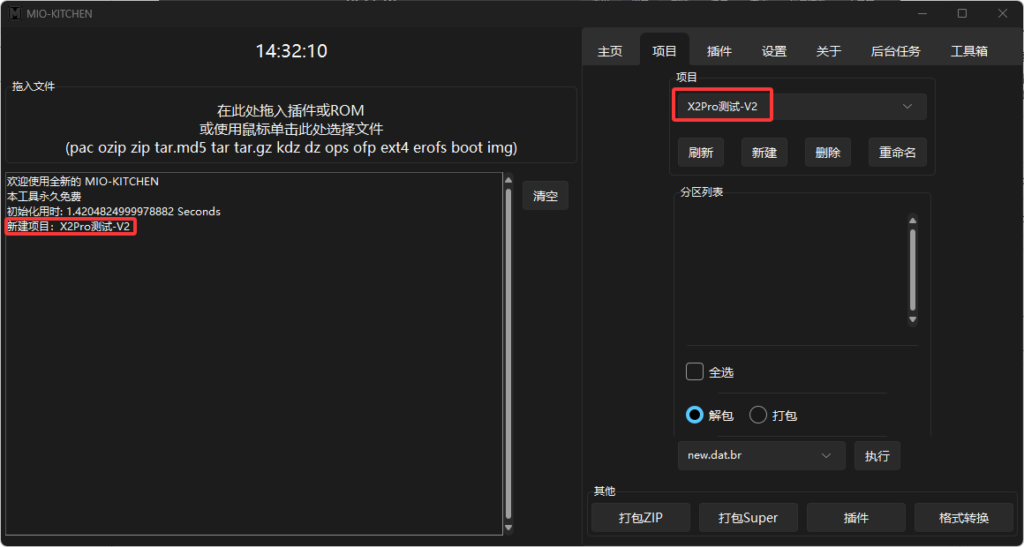Click the MIO-KITCHEN app icon in title bar

click(x=14, y=14)
